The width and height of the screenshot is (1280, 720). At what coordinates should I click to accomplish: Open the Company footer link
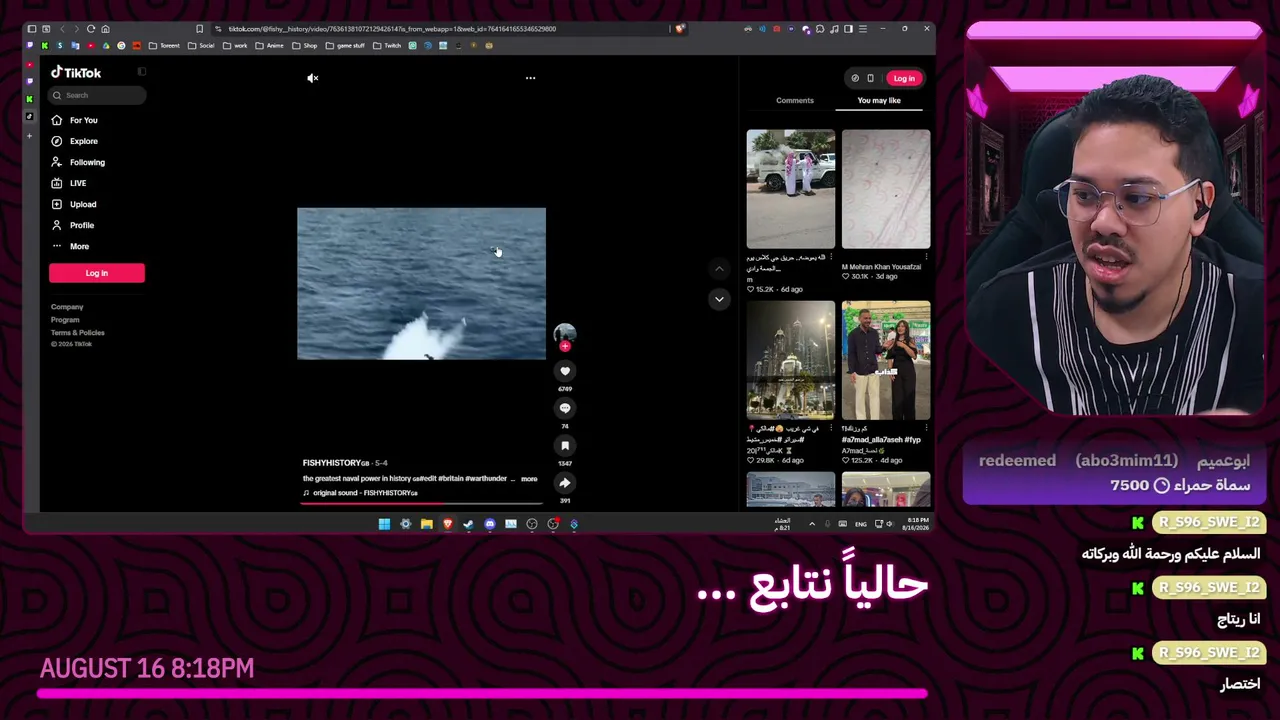(67, 307)
